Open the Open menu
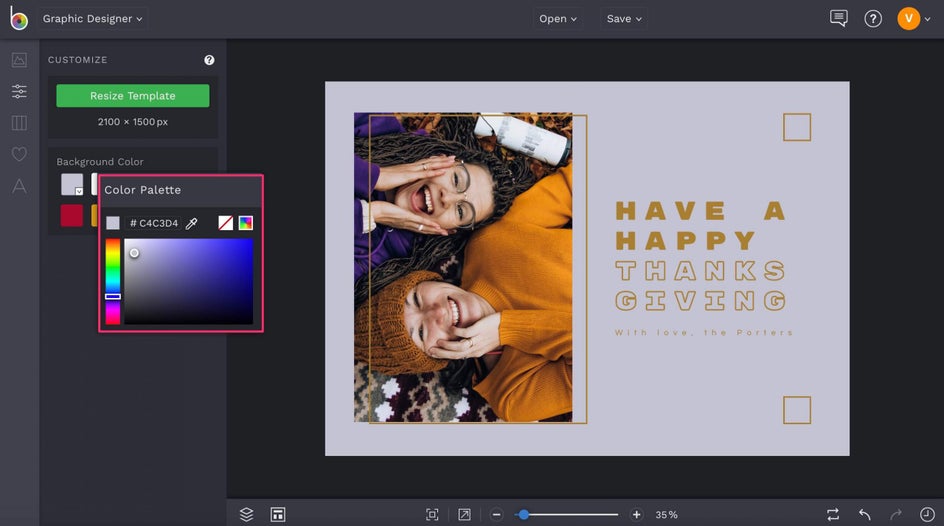The height and width of the screenshot is (526, 944). pos(558,18)
